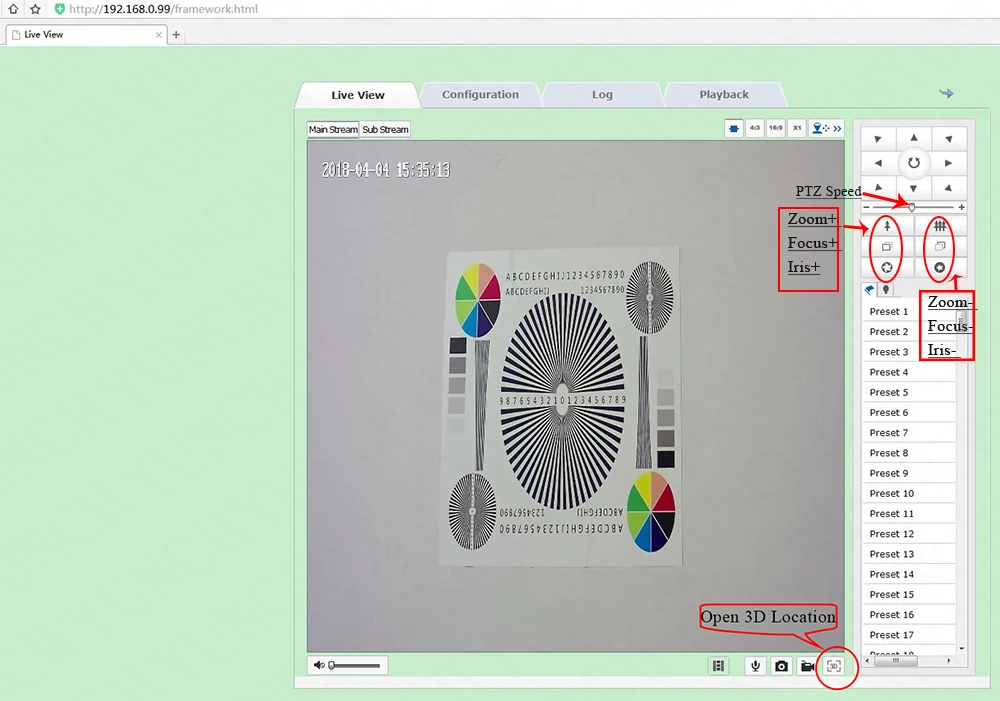Click Focus- icon
The width and height of the screenshot is (1000, 701).
[x=940, y=246]
